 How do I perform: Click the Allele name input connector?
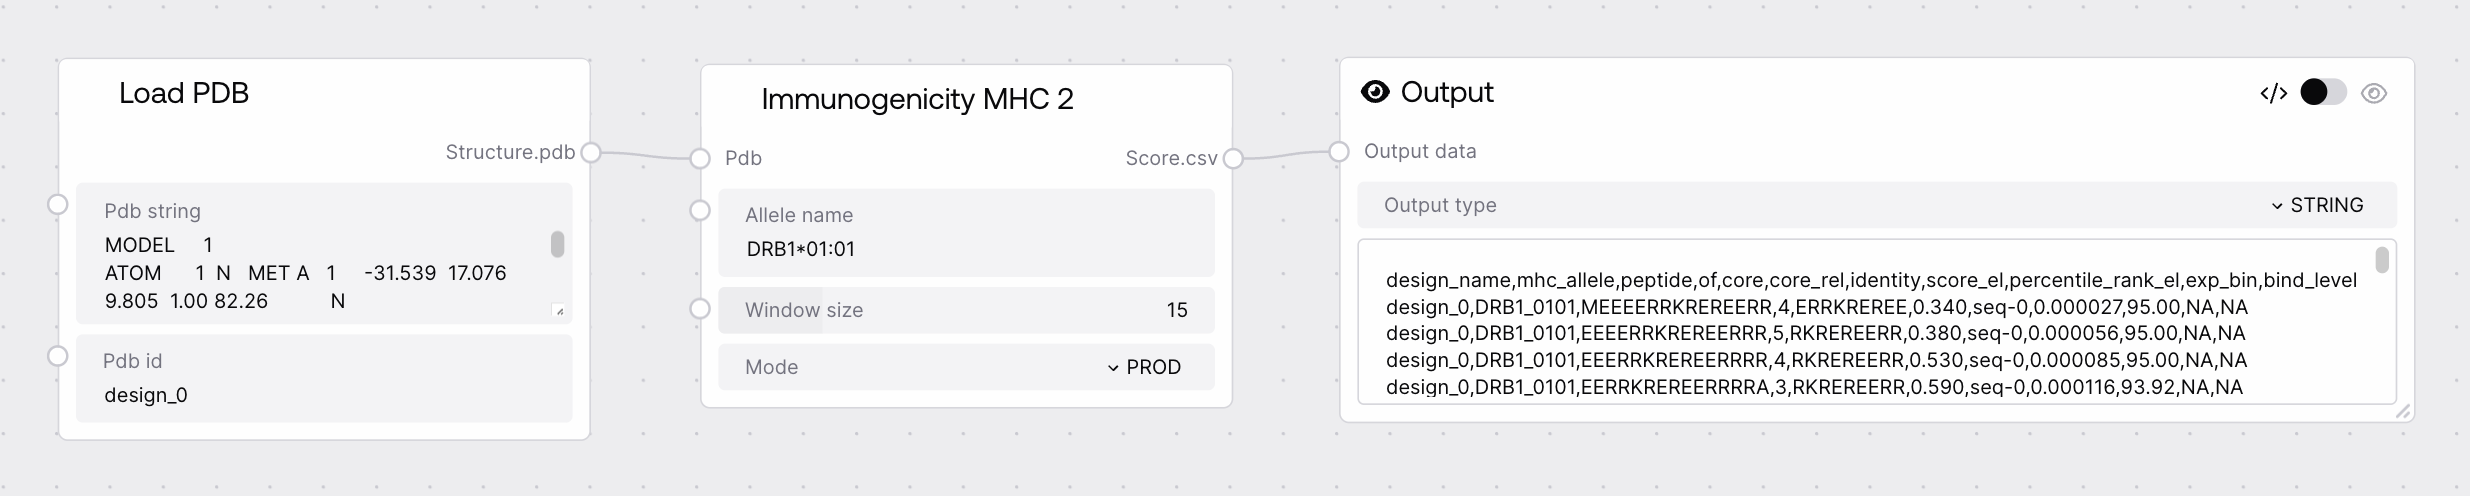pyautogui.click(x=700, y=210)
